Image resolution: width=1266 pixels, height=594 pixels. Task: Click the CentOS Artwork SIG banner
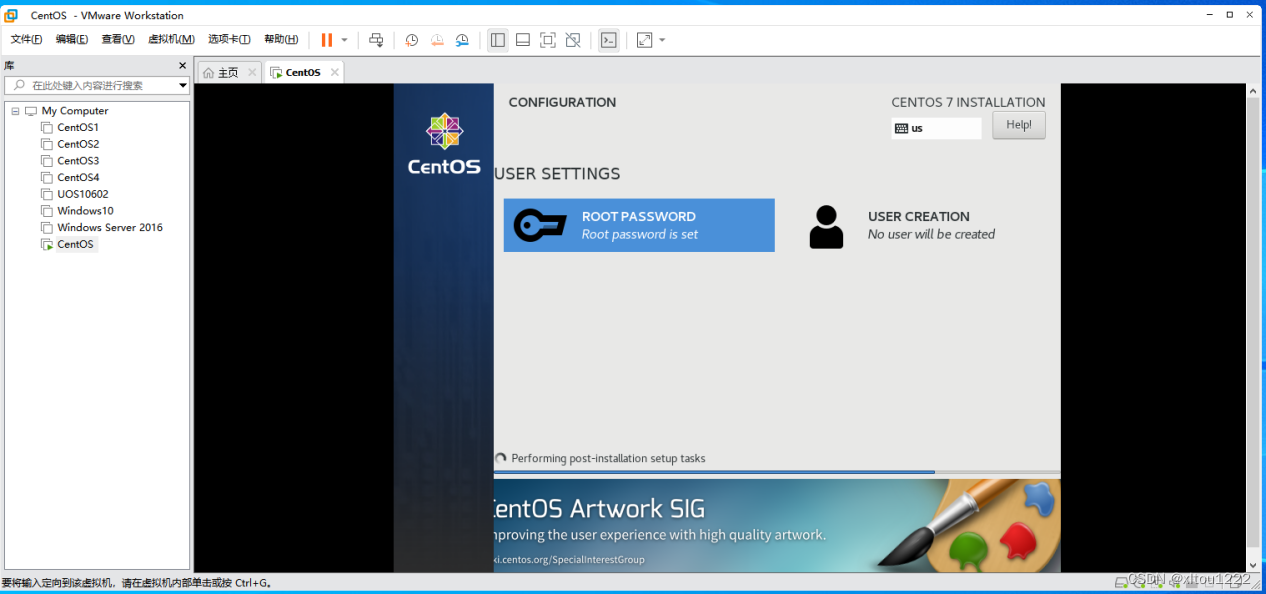[x=777, y=525]
